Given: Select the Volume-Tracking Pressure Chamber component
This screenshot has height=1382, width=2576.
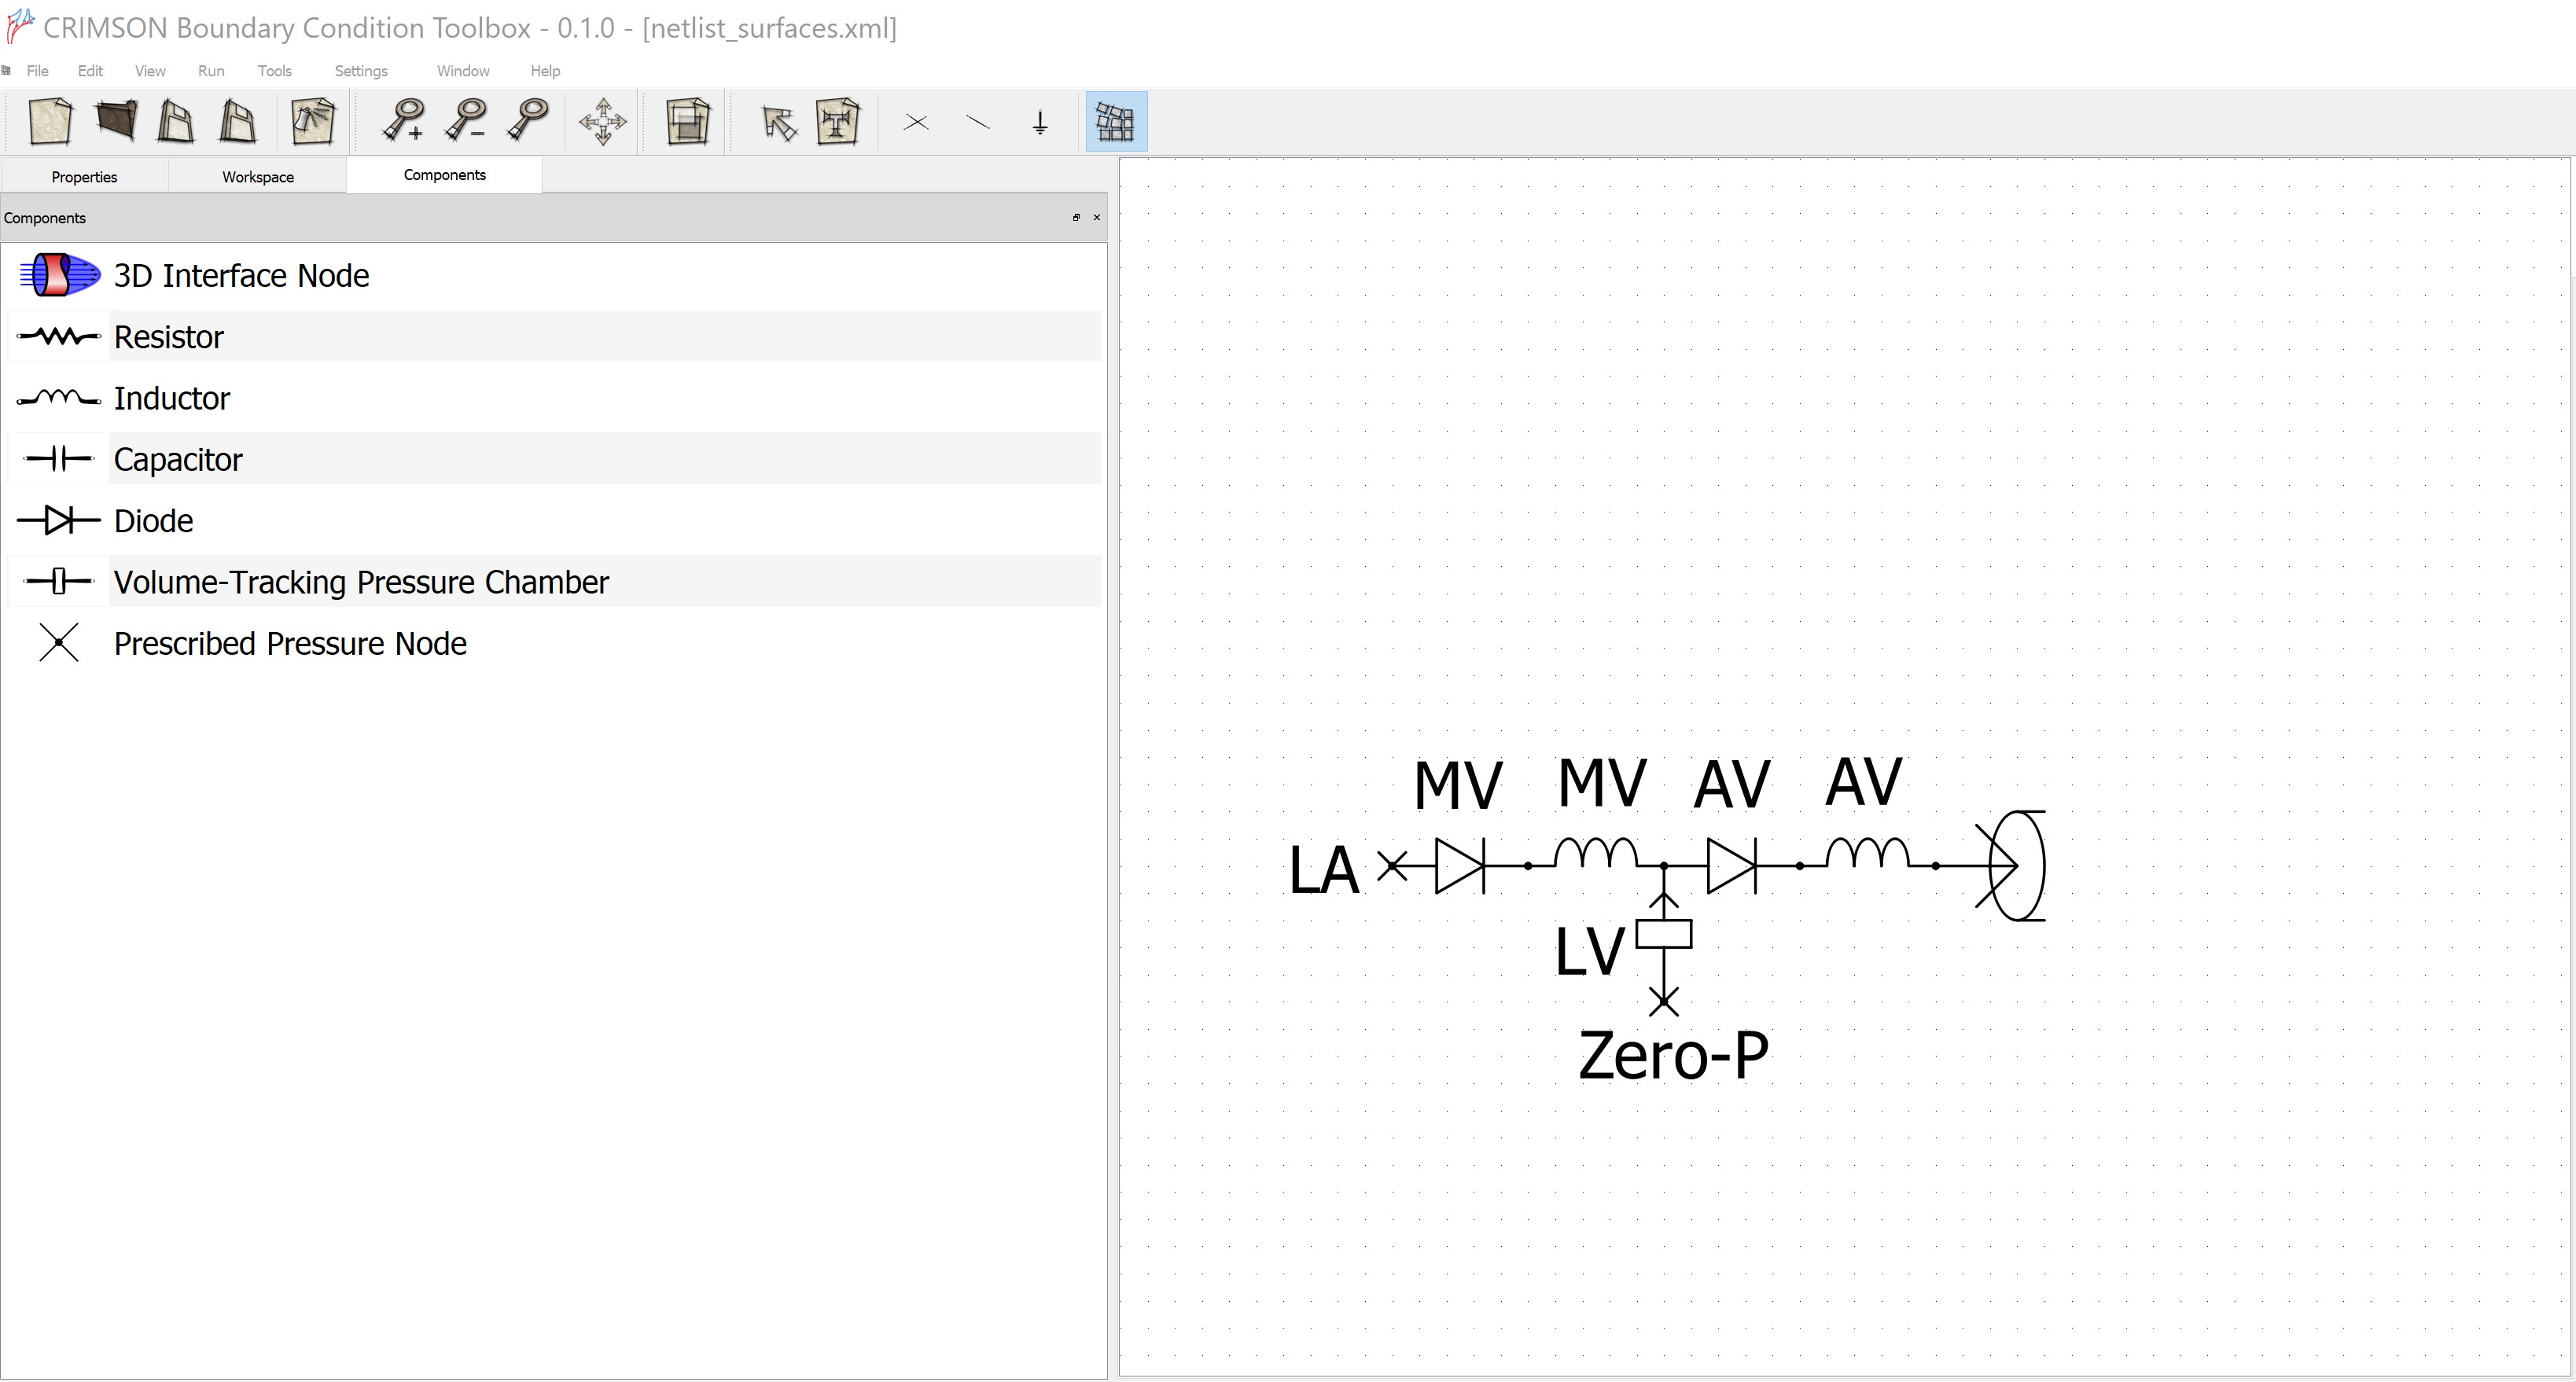Looking at the screenshot, I should point(360,581).
